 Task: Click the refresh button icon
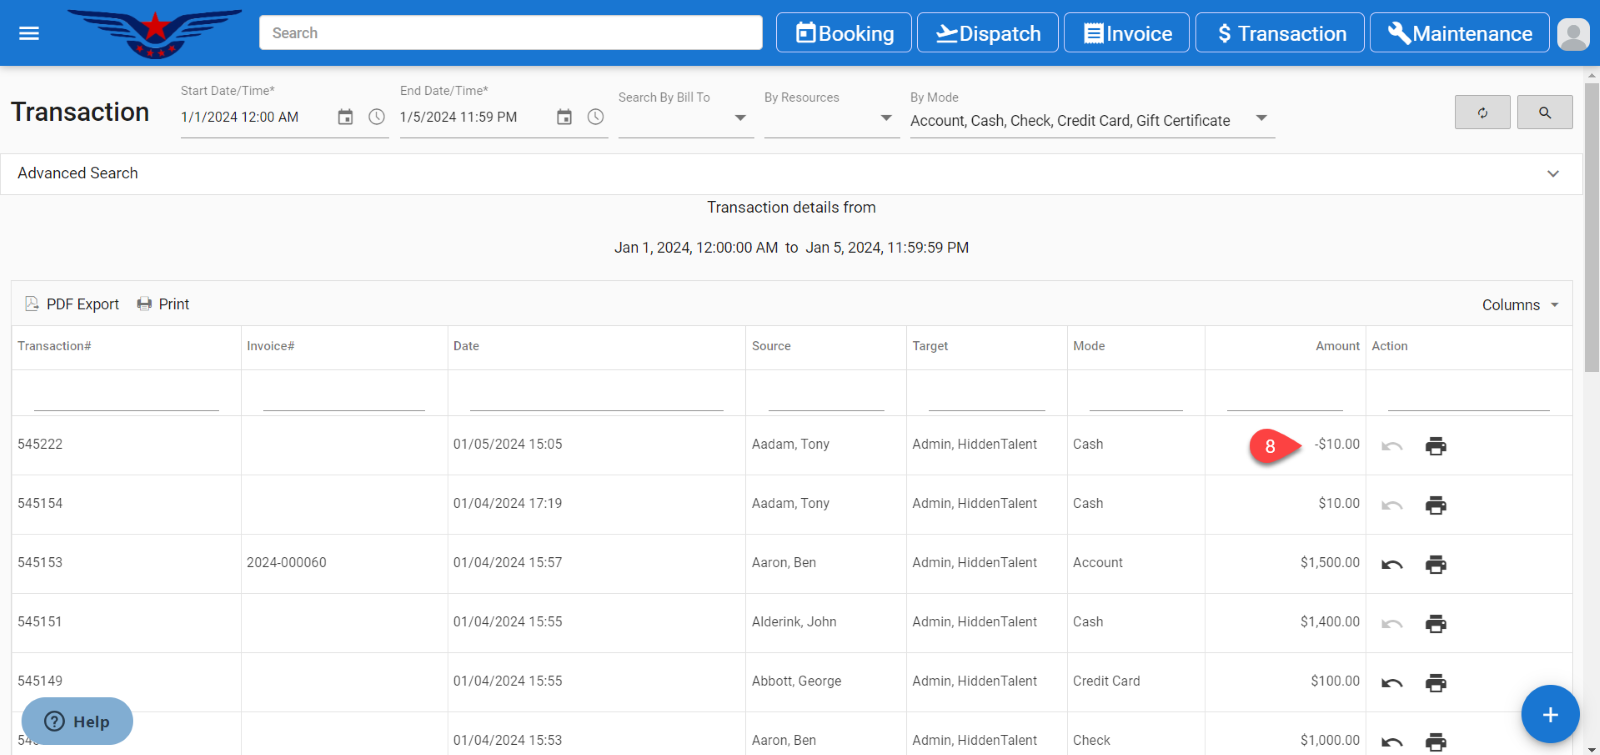pos(1482,113)
